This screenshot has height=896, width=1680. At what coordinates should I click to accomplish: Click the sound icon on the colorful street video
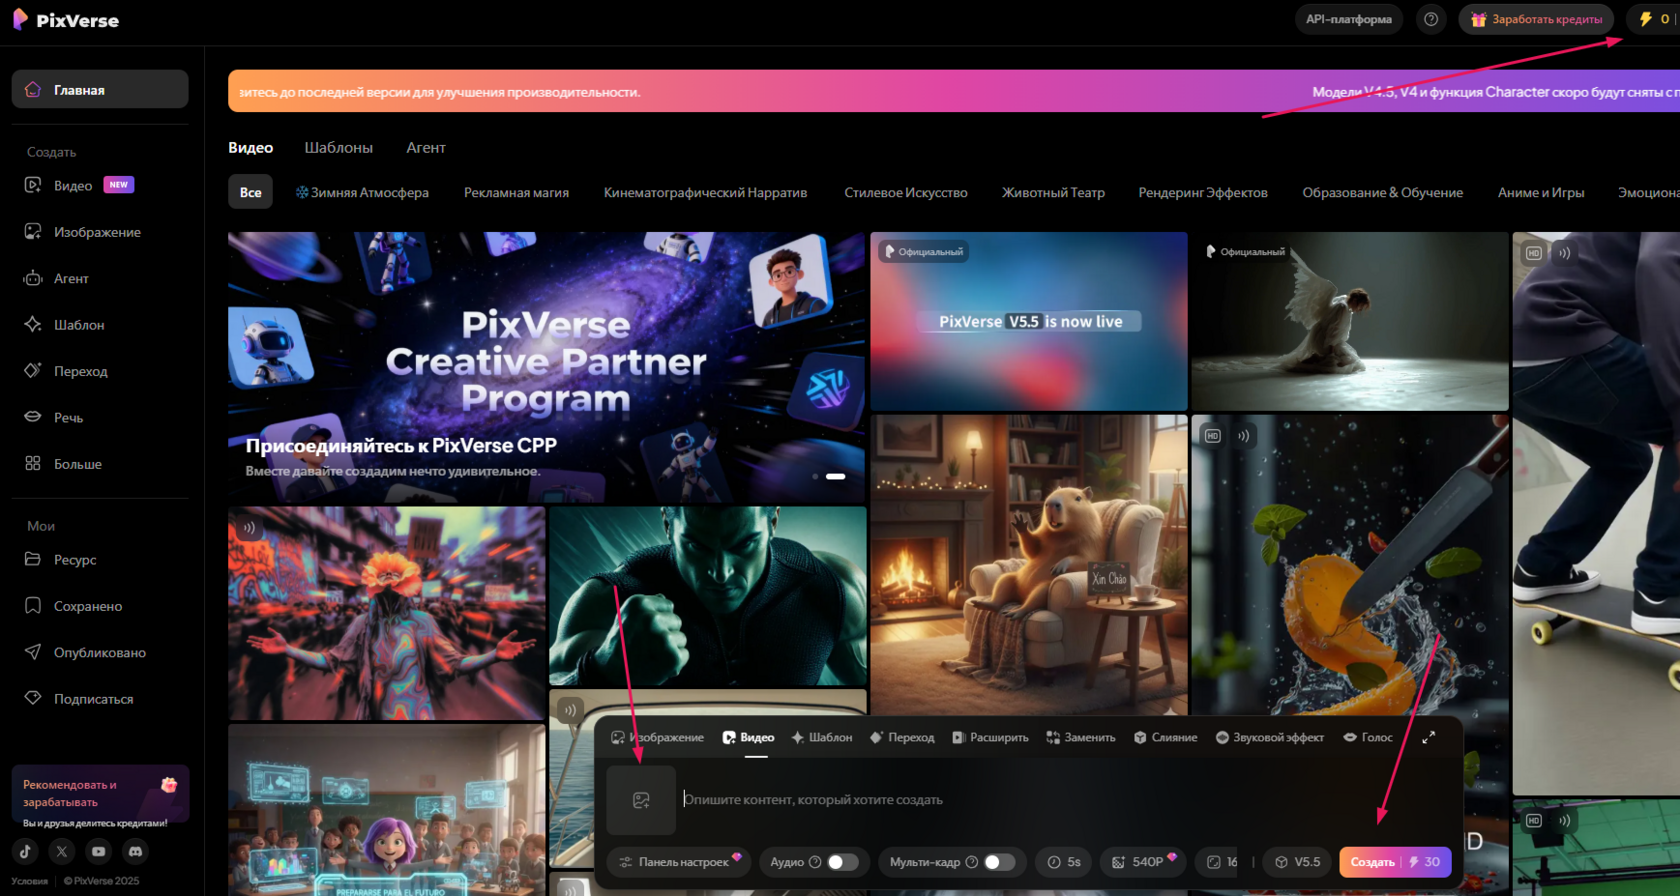click(249, 527)
